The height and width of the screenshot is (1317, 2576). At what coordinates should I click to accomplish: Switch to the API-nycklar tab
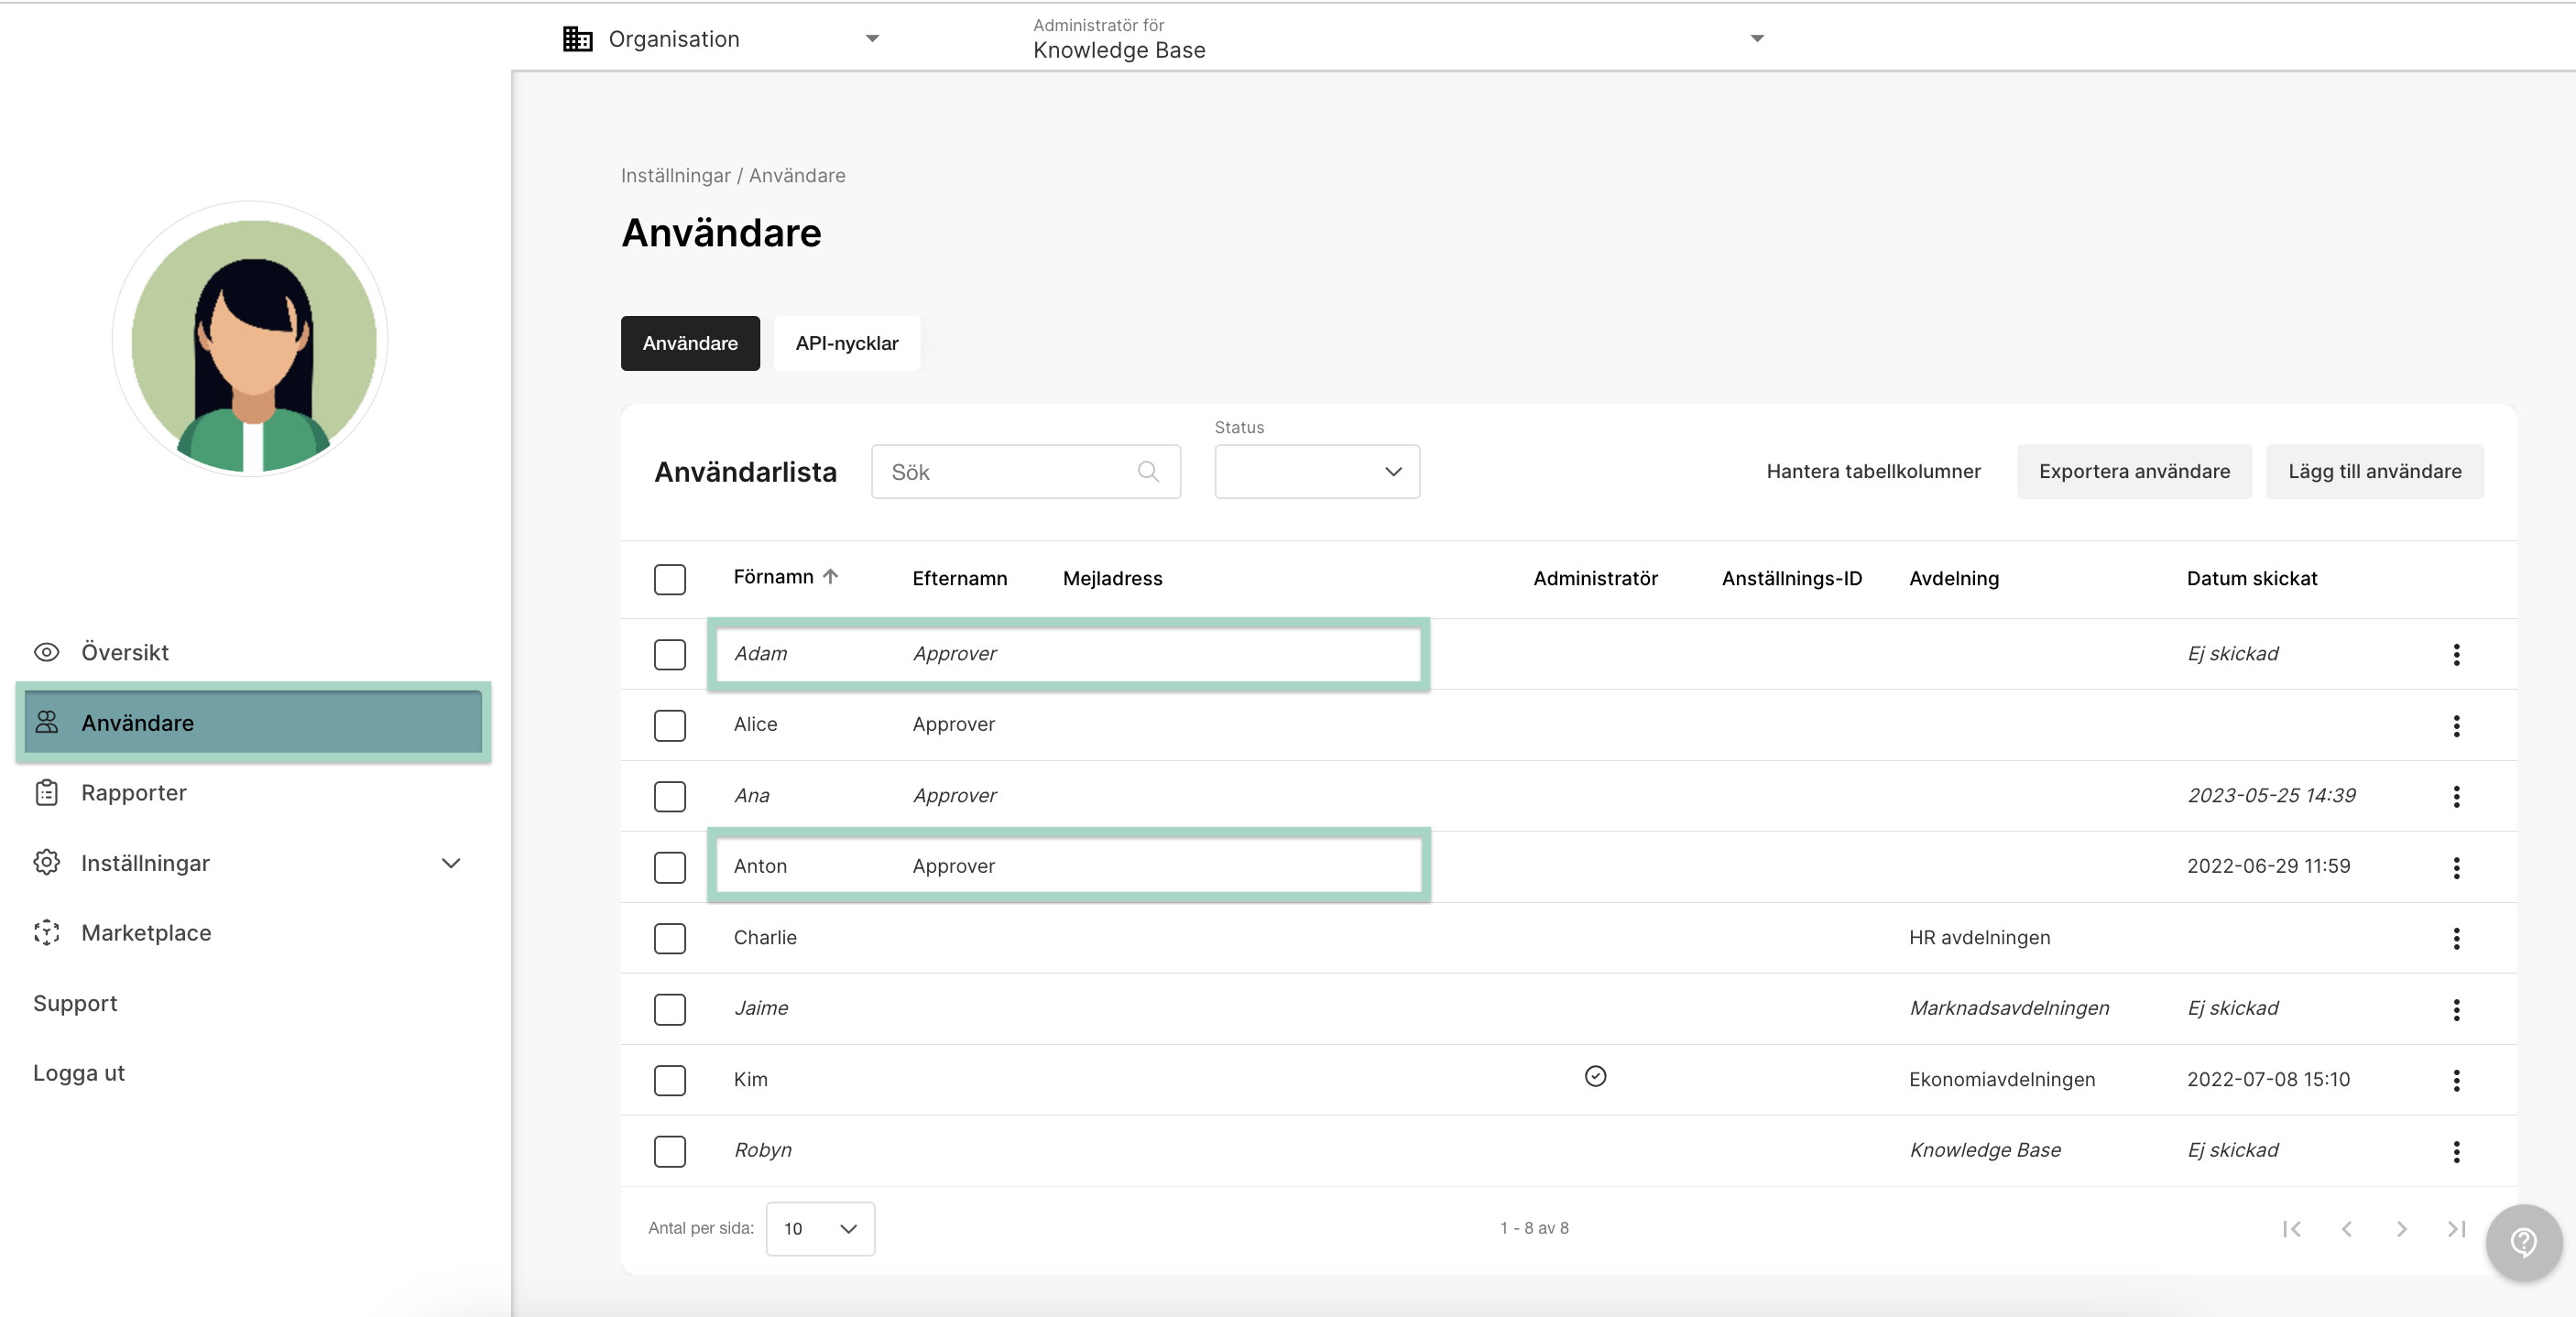point(846,343)
